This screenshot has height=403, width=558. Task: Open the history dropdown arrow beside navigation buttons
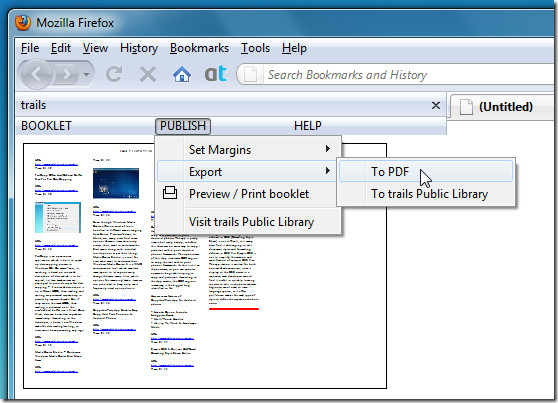pos(86,75)
